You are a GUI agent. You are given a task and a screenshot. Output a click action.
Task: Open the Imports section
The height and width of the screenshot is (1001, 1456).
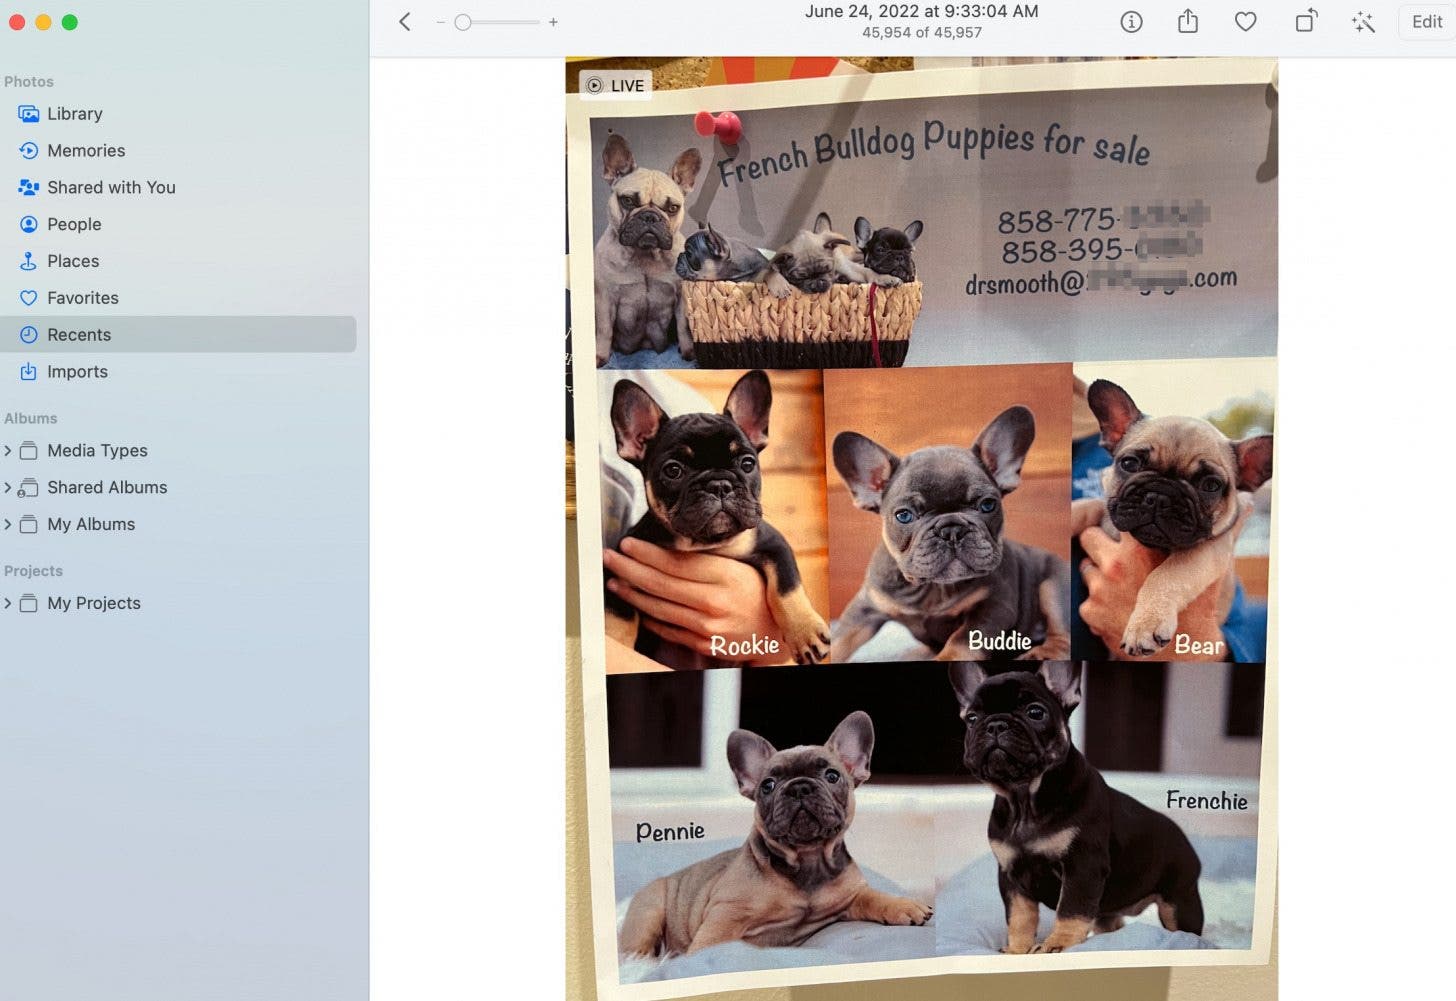coord(28,371)
